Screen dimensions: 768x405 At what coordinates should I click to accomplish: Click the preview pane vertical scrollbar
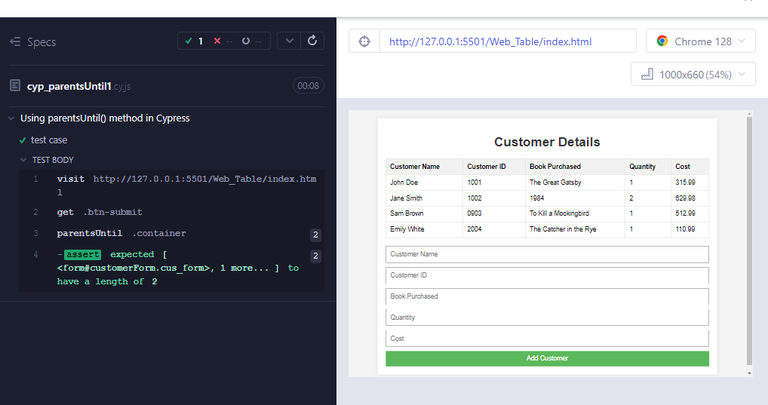(750, 240)
